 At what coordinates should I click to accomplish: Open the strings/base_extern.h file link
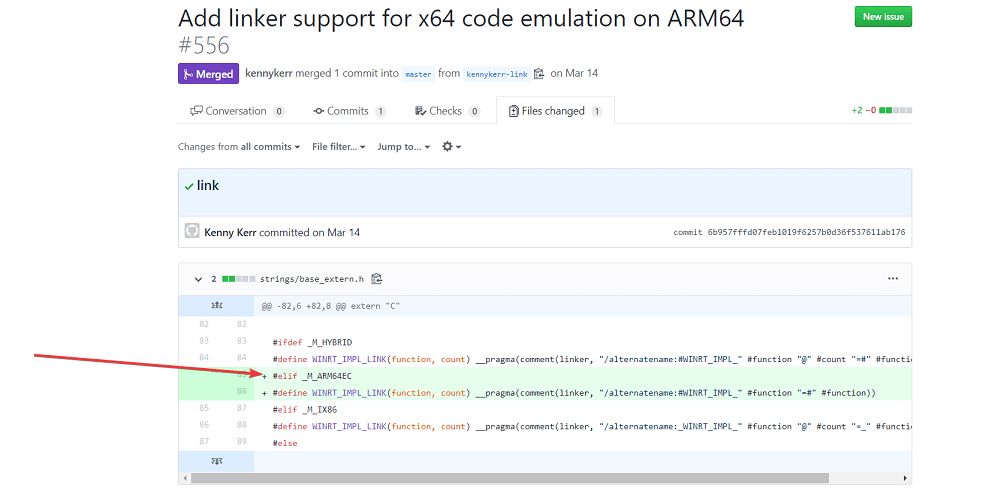312,279
